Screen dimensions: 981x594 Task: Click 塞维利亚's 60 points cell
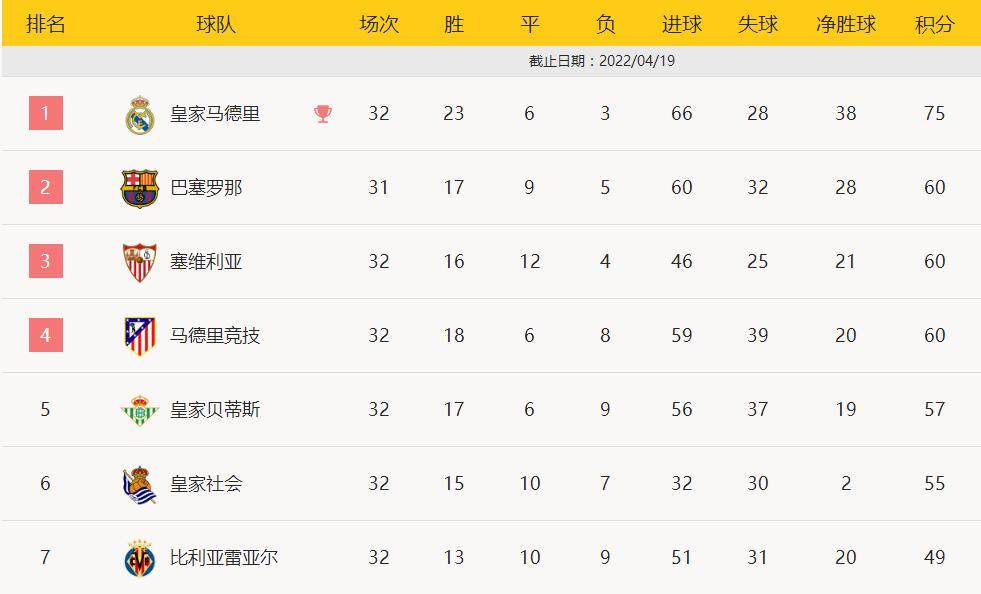(934, 262)
